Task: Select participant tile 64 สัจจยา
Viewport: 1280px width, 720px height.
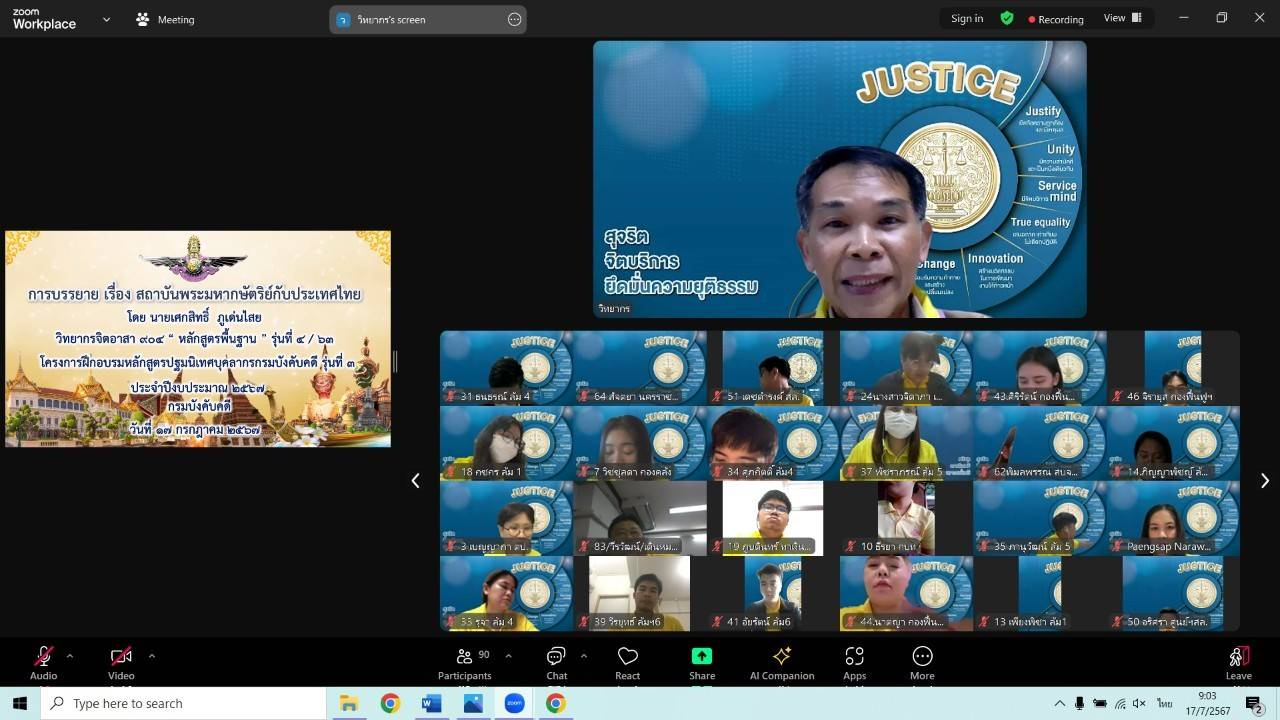Action: [640, 368]
